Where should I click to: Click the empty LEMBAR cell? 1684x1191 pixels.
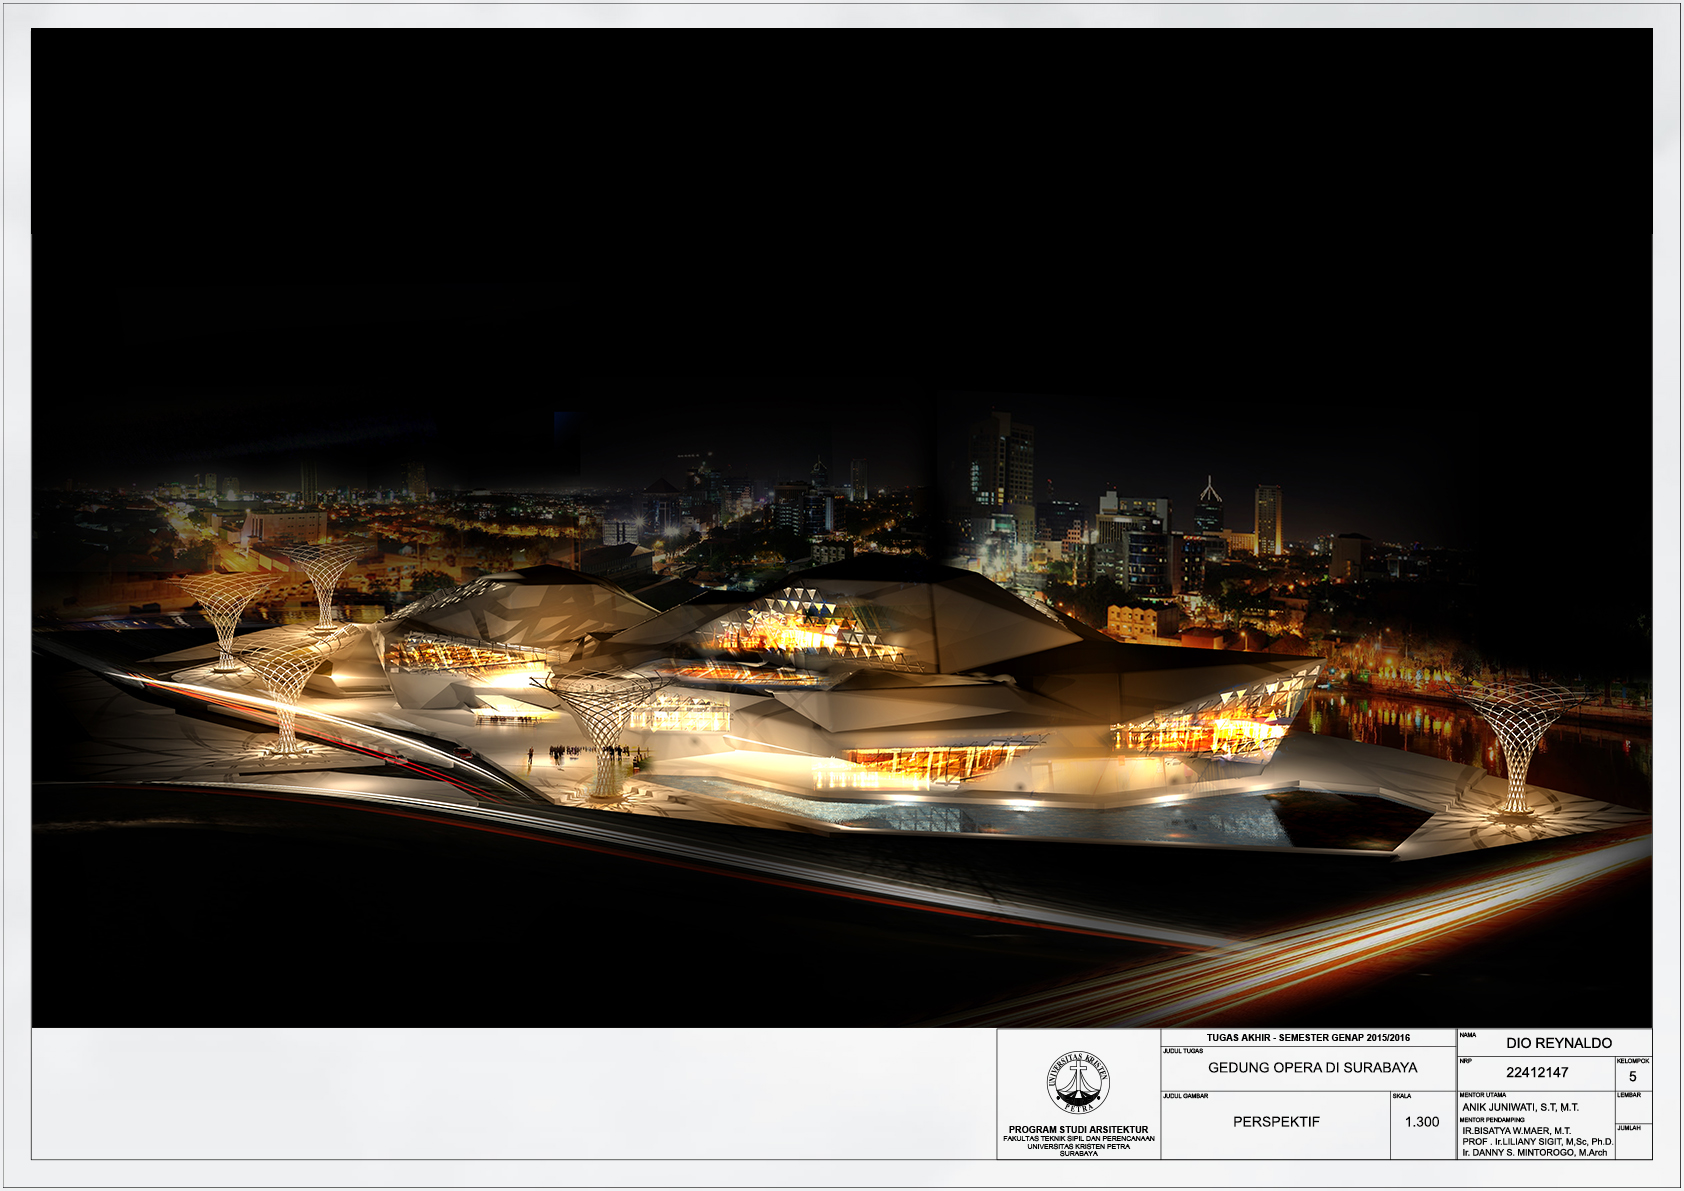point(1633,1110)
